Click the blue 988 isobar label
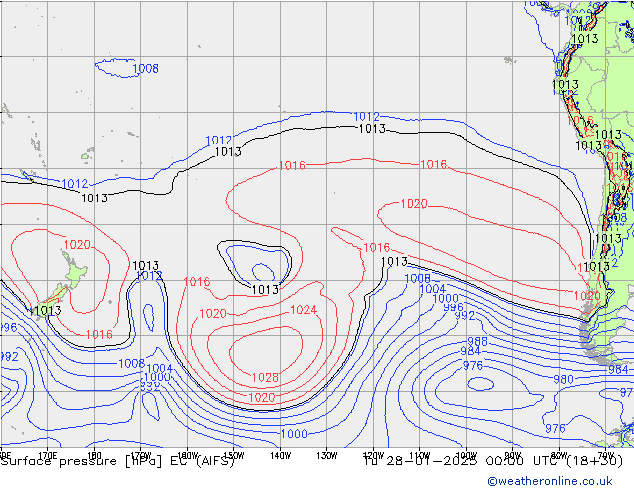 point(478,341)
